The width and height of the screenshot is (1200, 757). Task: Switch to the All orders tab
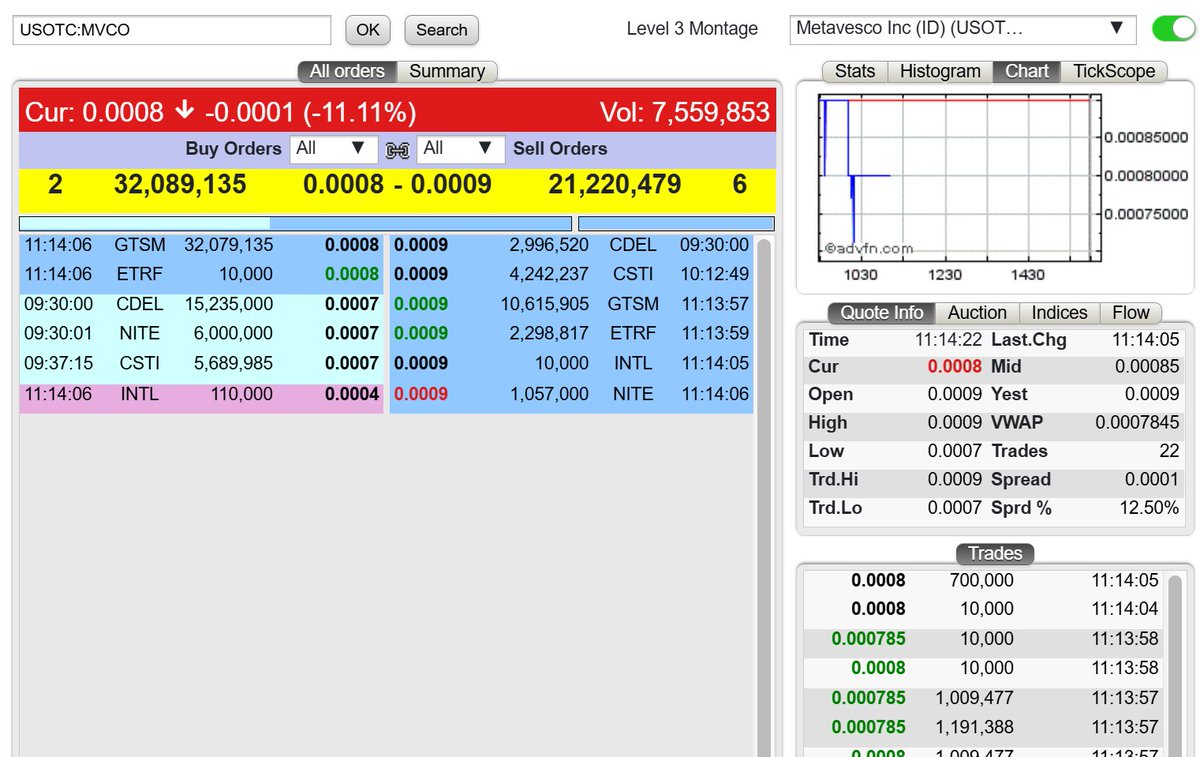click(347, 71)
